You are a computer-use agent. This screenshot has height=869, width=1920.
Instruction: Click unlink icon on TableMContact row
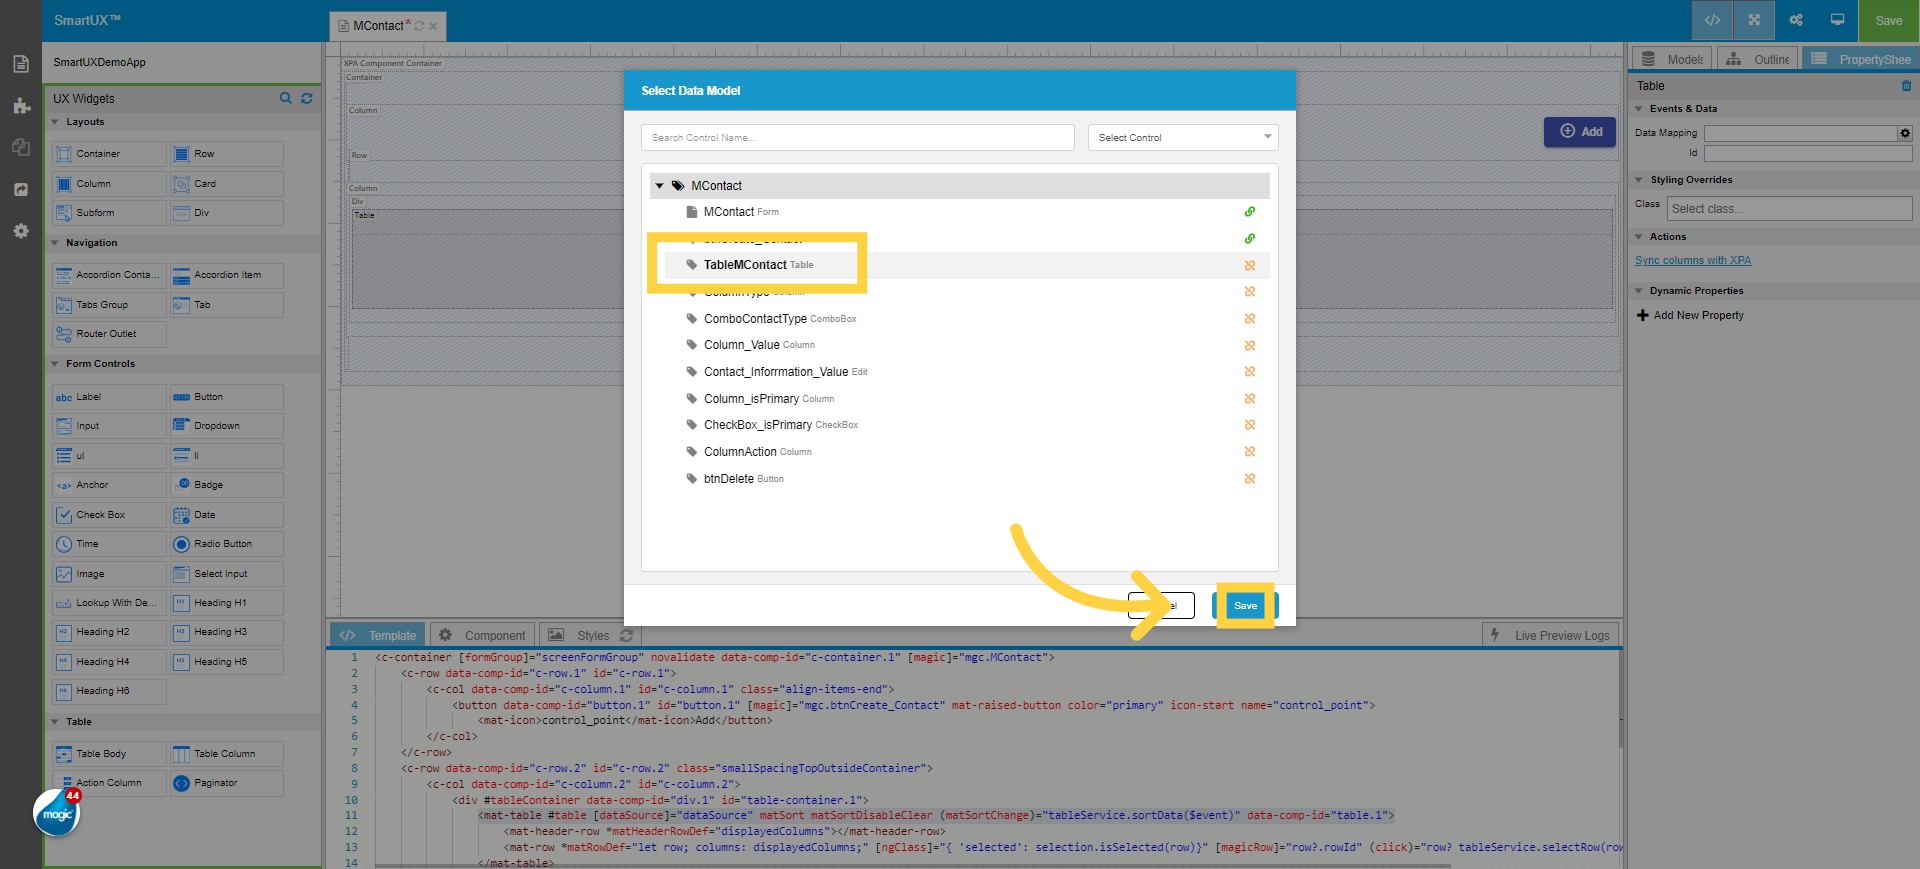(1250, 265)
